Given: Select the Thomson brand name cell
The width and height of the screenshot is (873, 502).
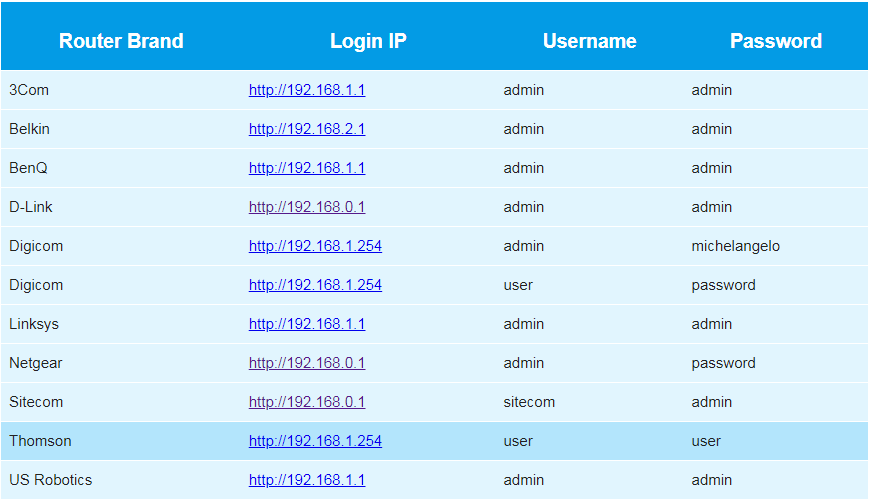Looking at the screenshot, I should point(40,441).
